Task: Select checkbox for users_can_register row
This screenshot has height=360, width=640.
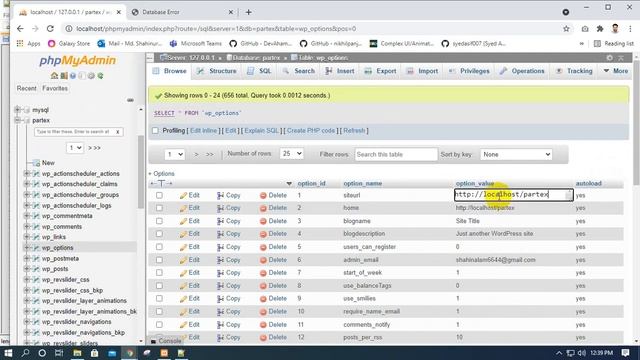Action: click(x=159, y=247)
